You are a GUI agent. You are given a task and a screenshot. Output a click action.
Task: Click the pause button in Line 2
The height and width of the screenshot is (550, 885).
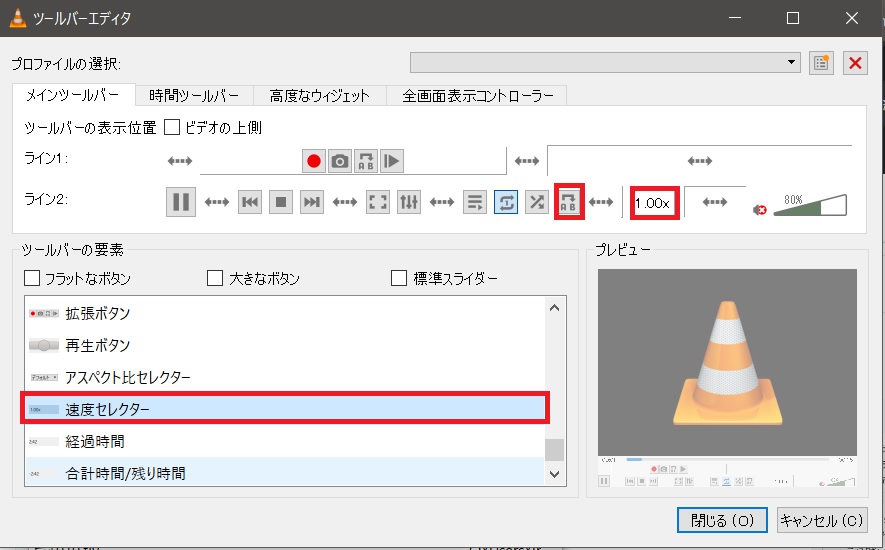(181, 202)
